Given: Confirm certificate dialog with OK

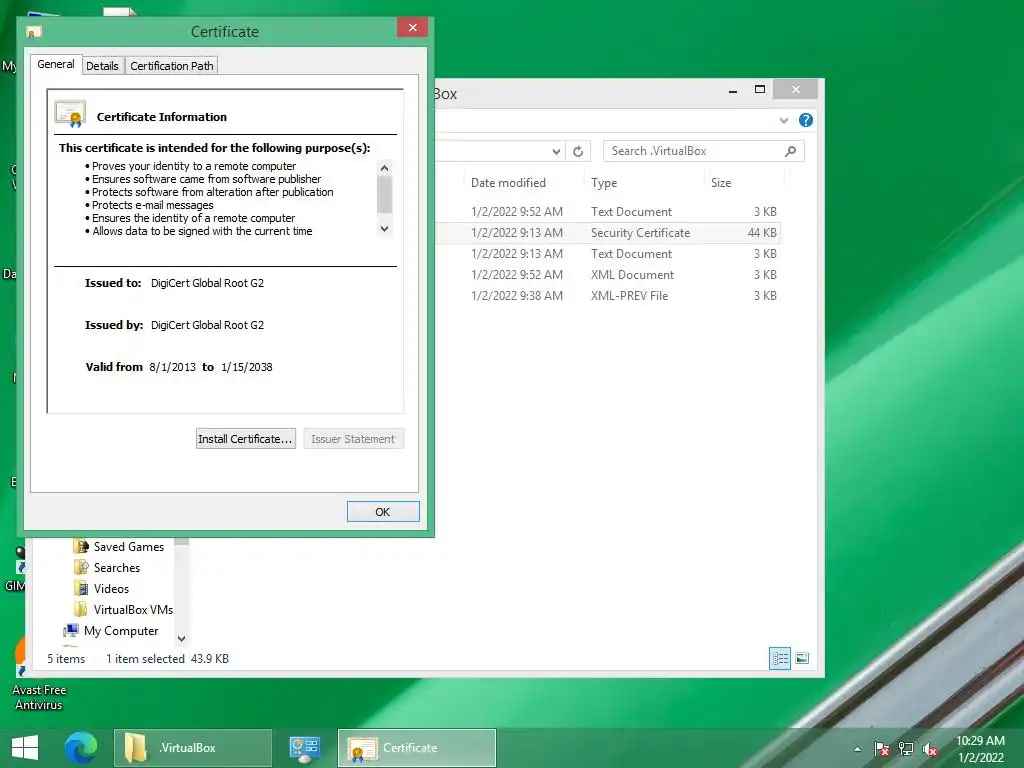Looking at the screenshot, I should pos(383,512).
